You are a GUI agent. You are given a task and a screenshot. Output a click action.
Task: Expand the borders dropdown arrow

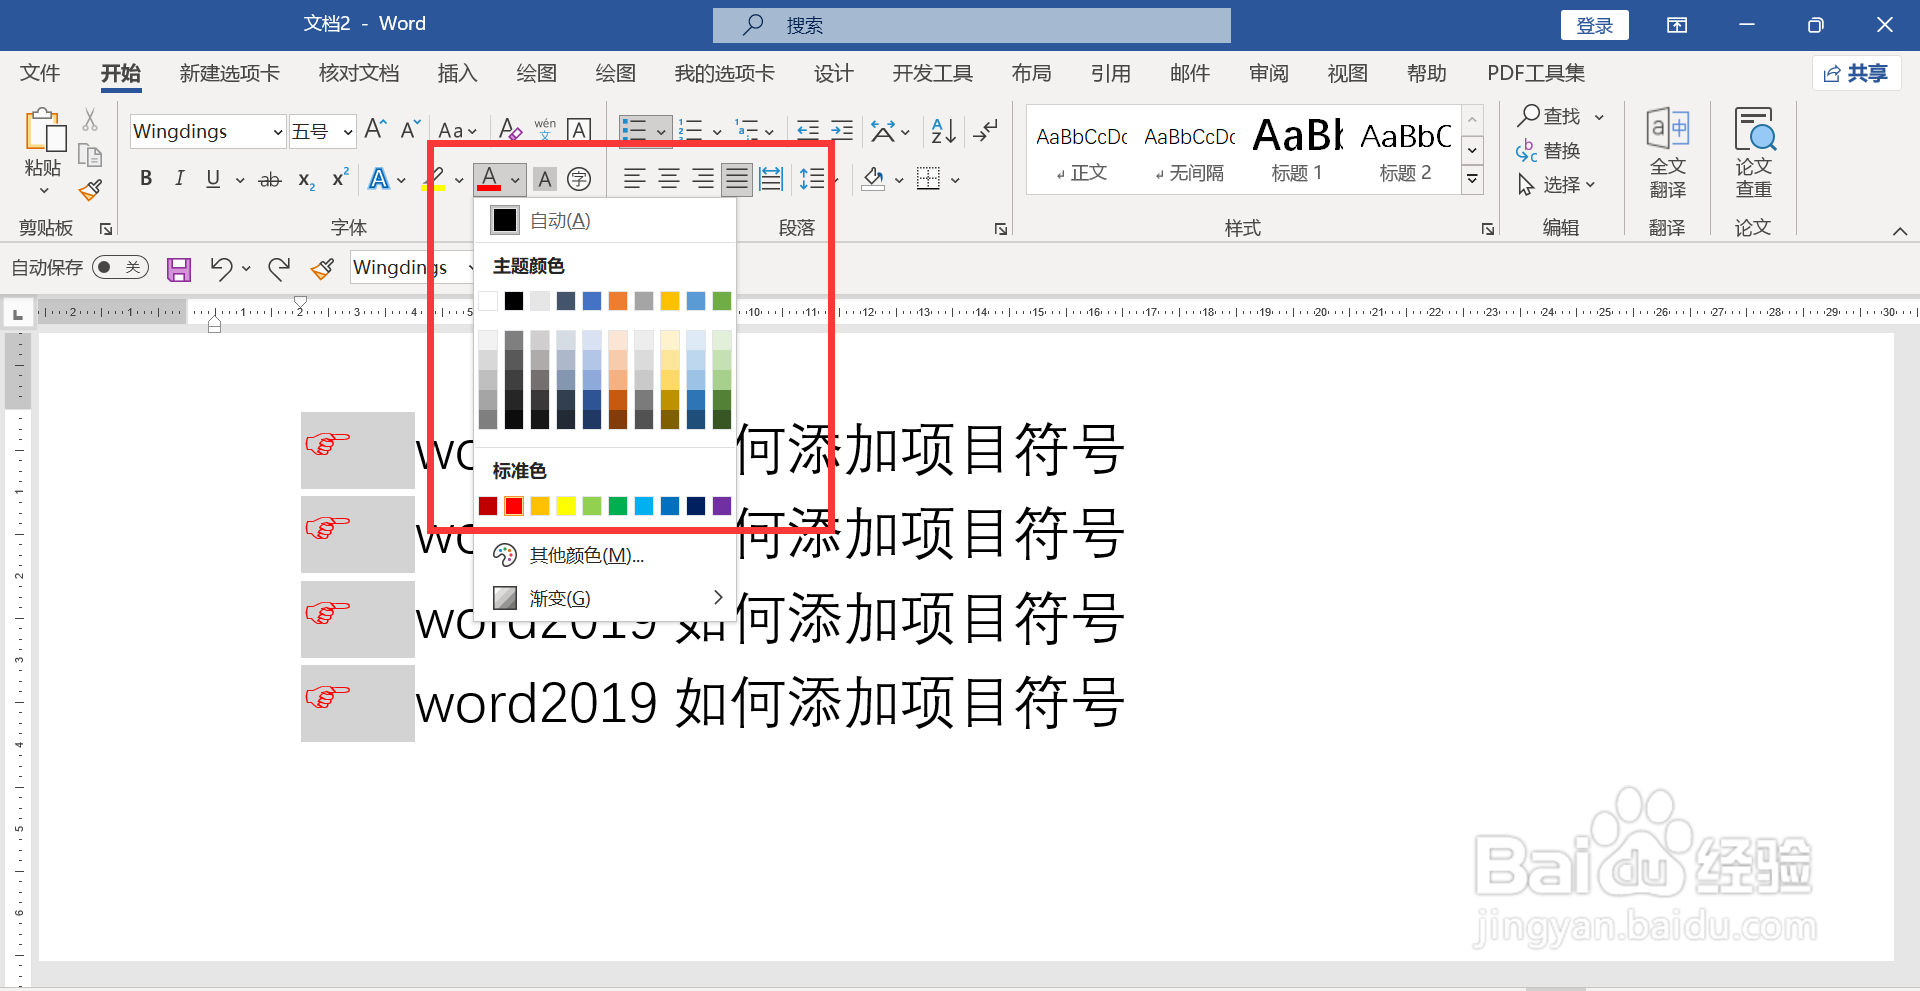pos(955,180)
